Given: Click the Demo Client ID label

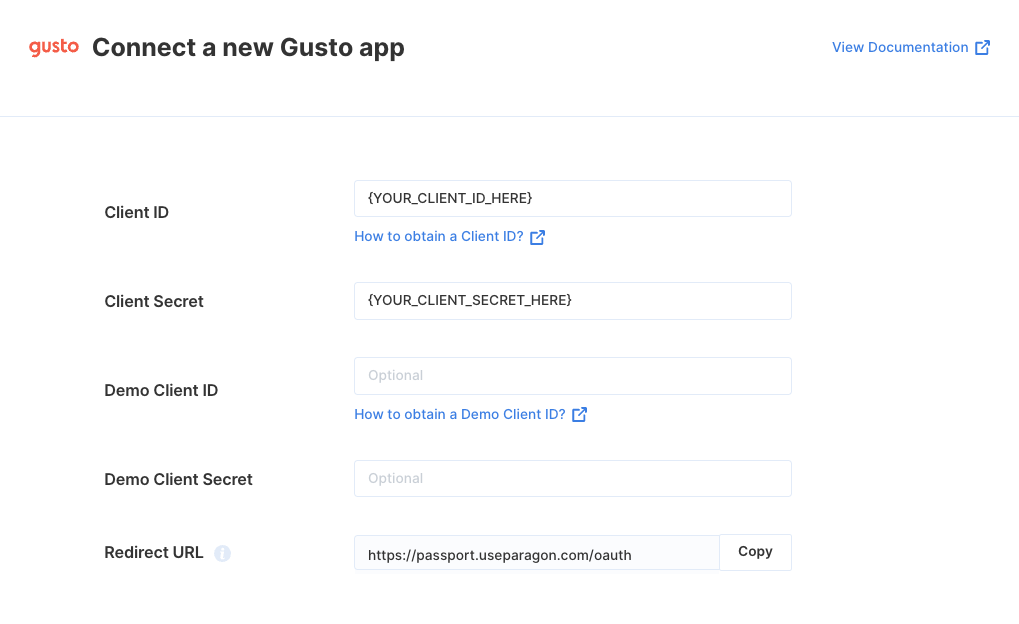Looking at the screenshot, I should pyautogui.click(x=161, y=391).
